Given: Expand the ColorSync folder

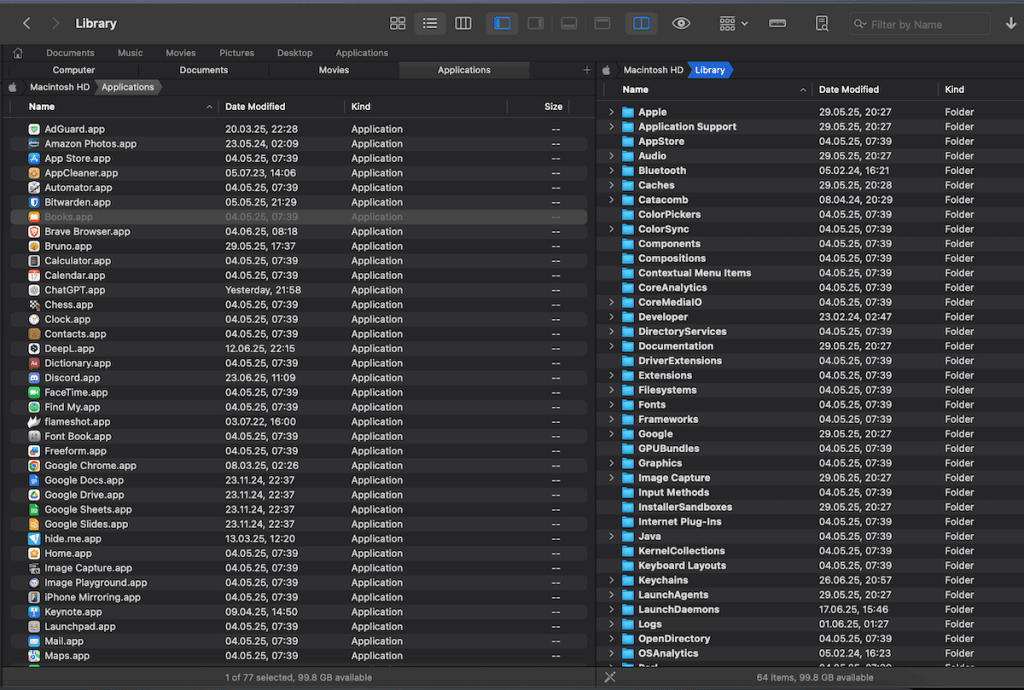Looking at the screenshot, I should click(611, 229).
